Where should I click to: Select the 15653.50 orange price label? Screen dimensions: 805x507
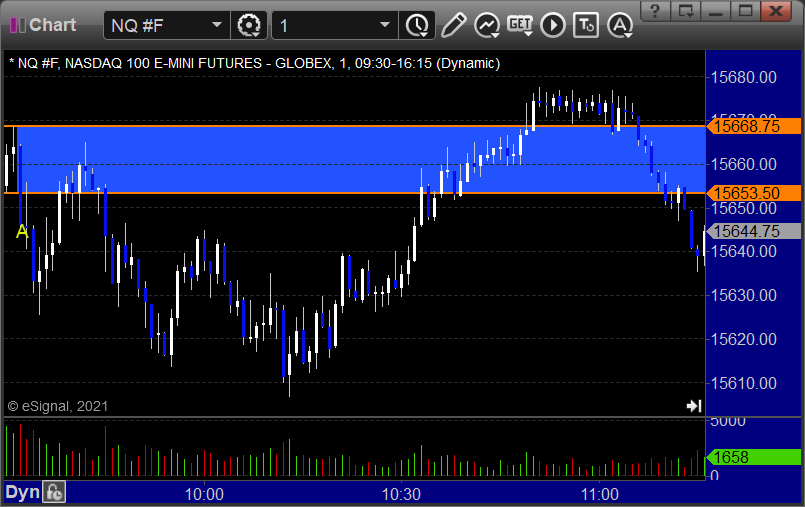(754, 193)
